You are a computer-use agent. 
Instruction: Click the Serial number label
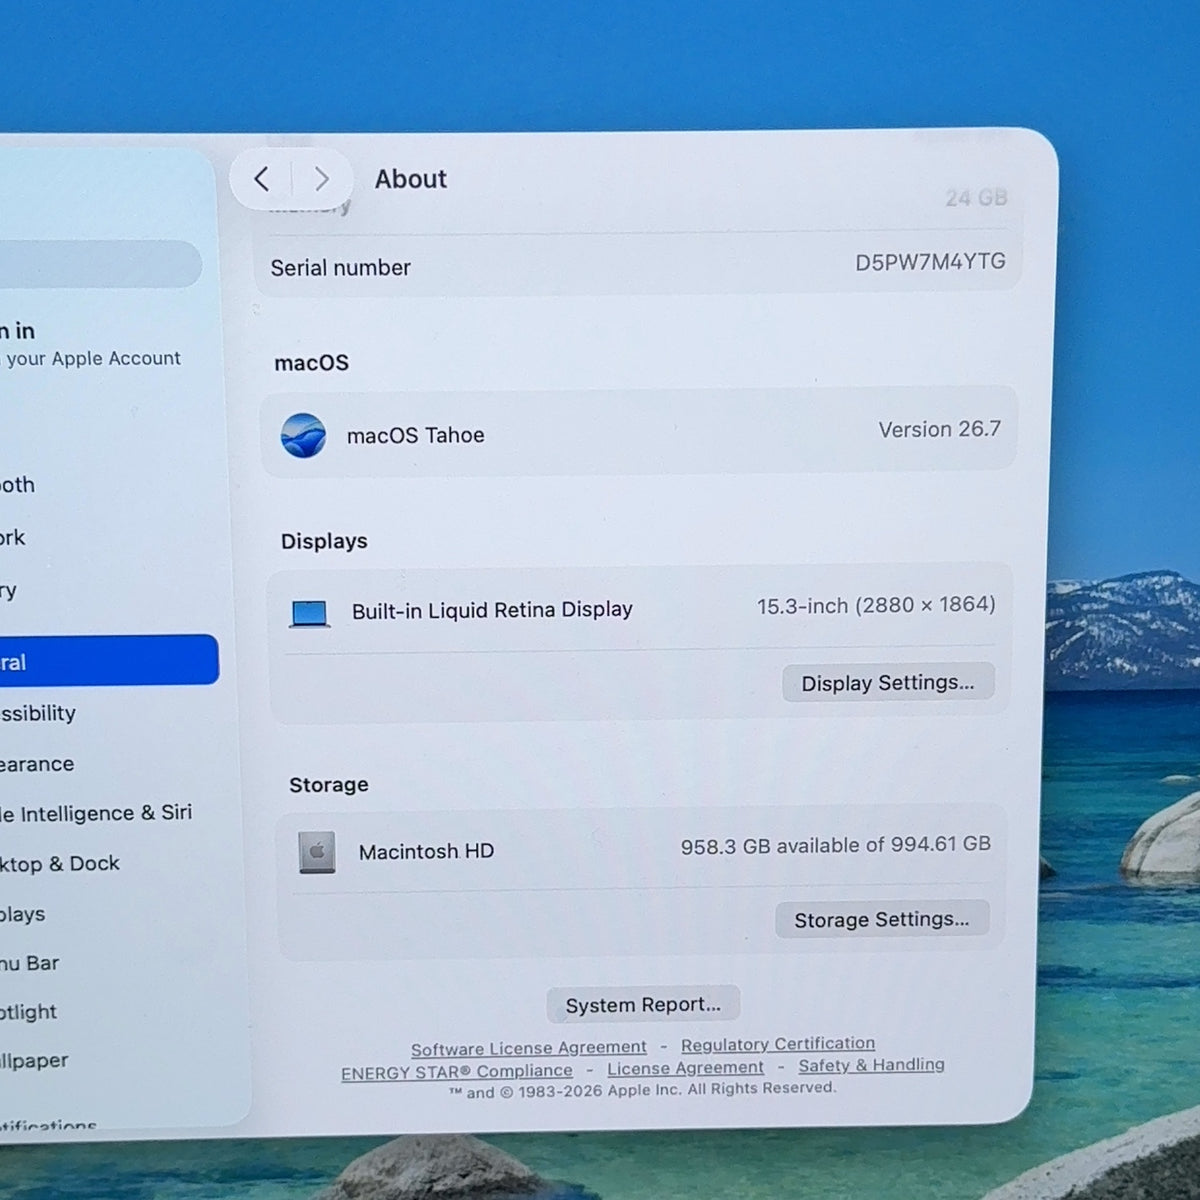pos(340,267)
